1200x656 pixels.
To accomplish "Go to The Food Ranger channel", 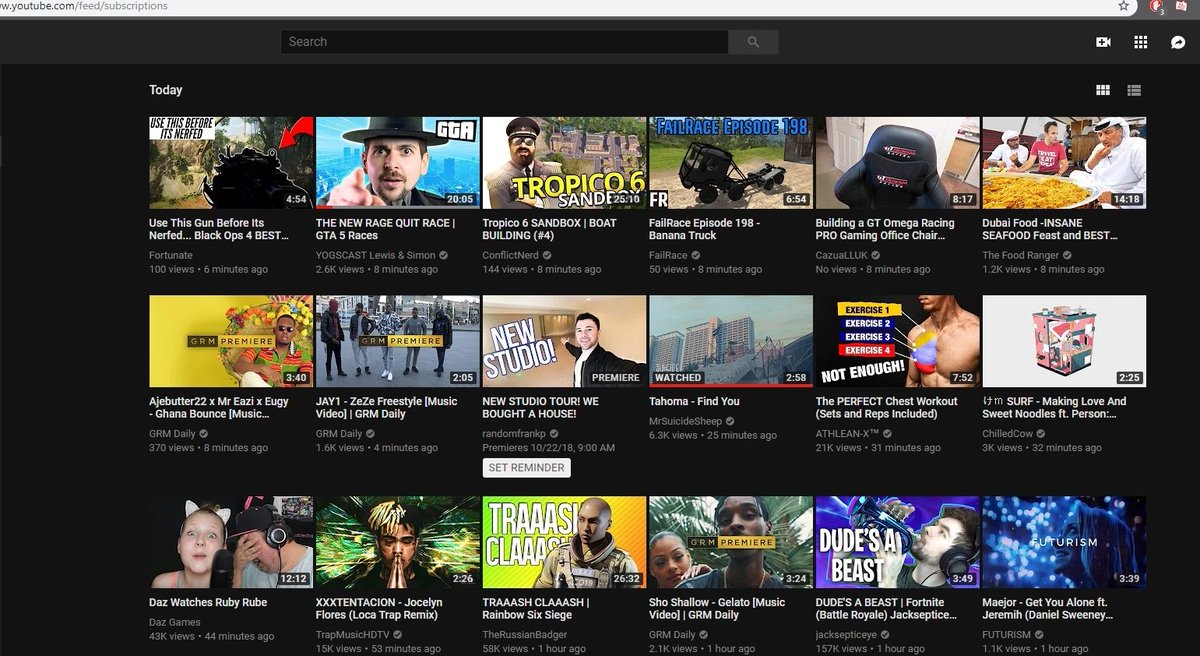I will [x=1022, y=256].
